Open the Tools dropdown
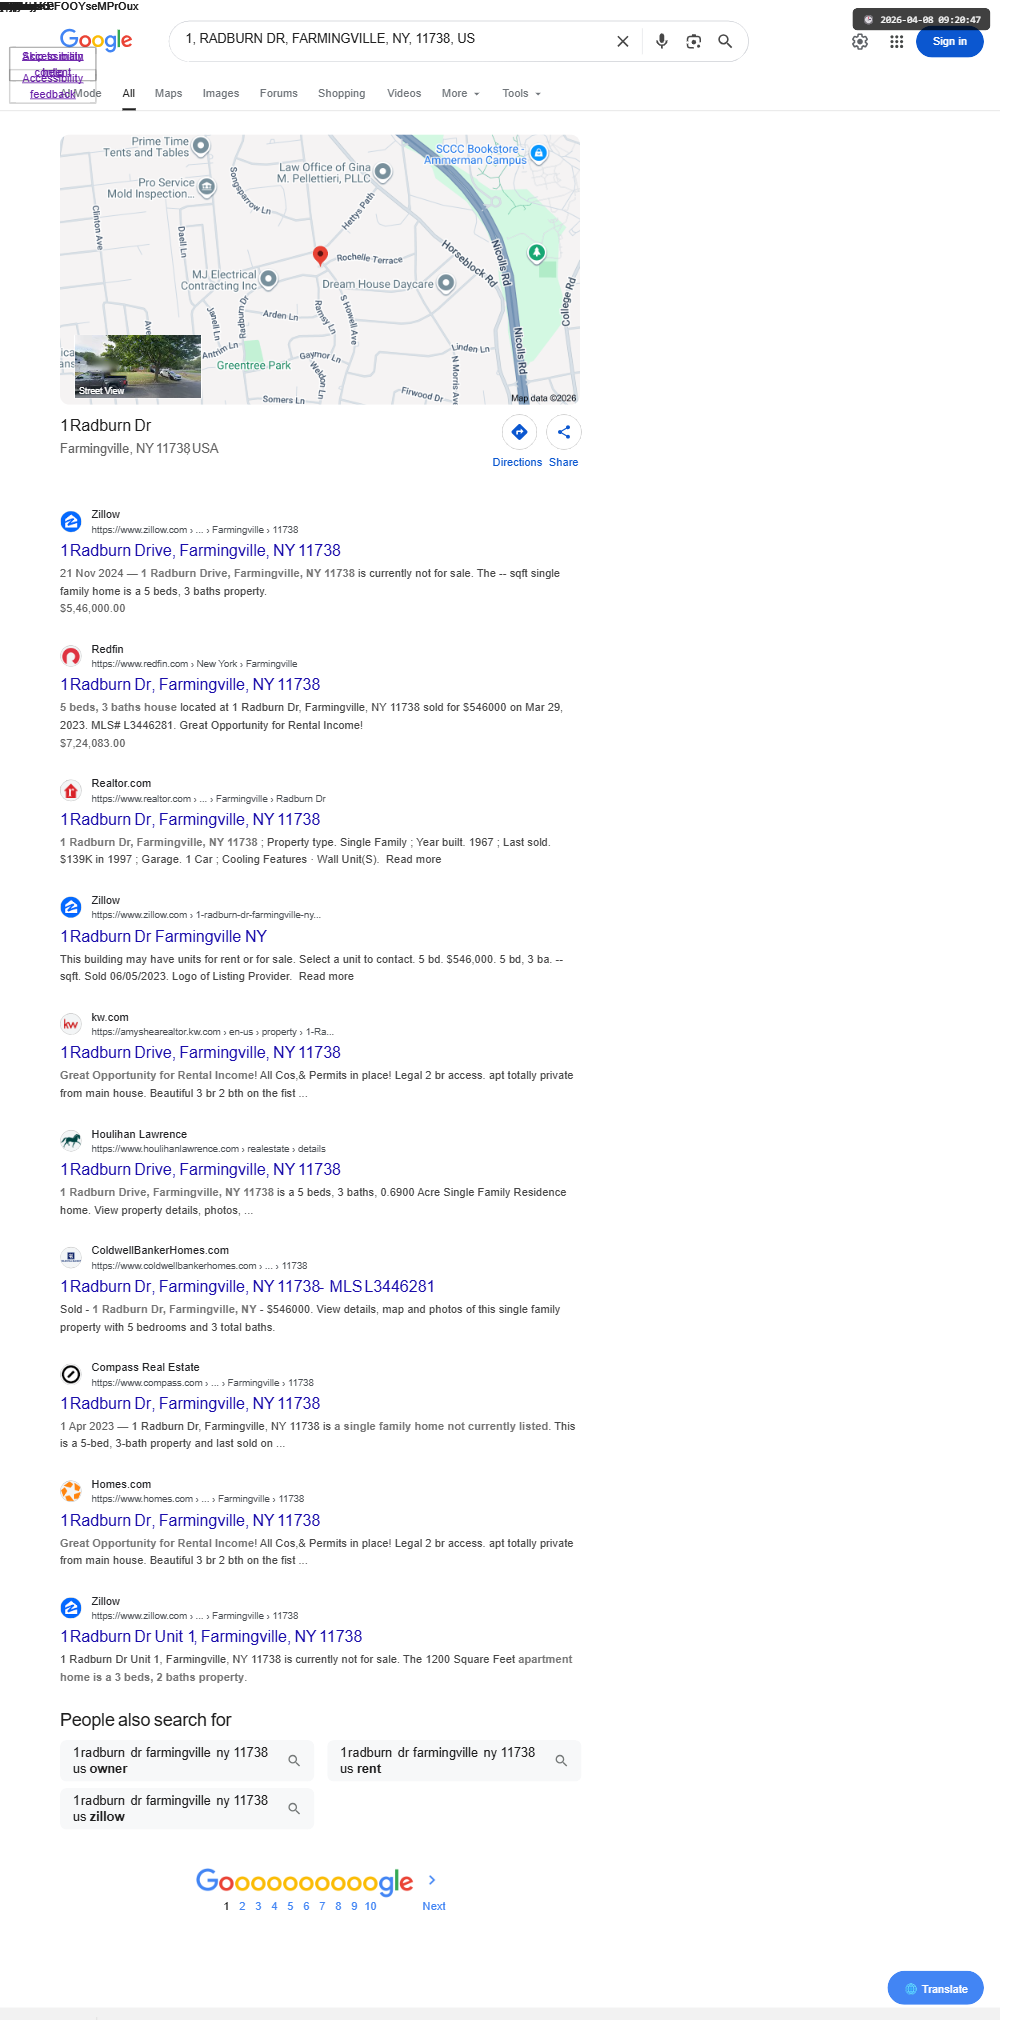Image resolution: width=1012 pixels, height=2020 pixels. click(x=522, y=93)
